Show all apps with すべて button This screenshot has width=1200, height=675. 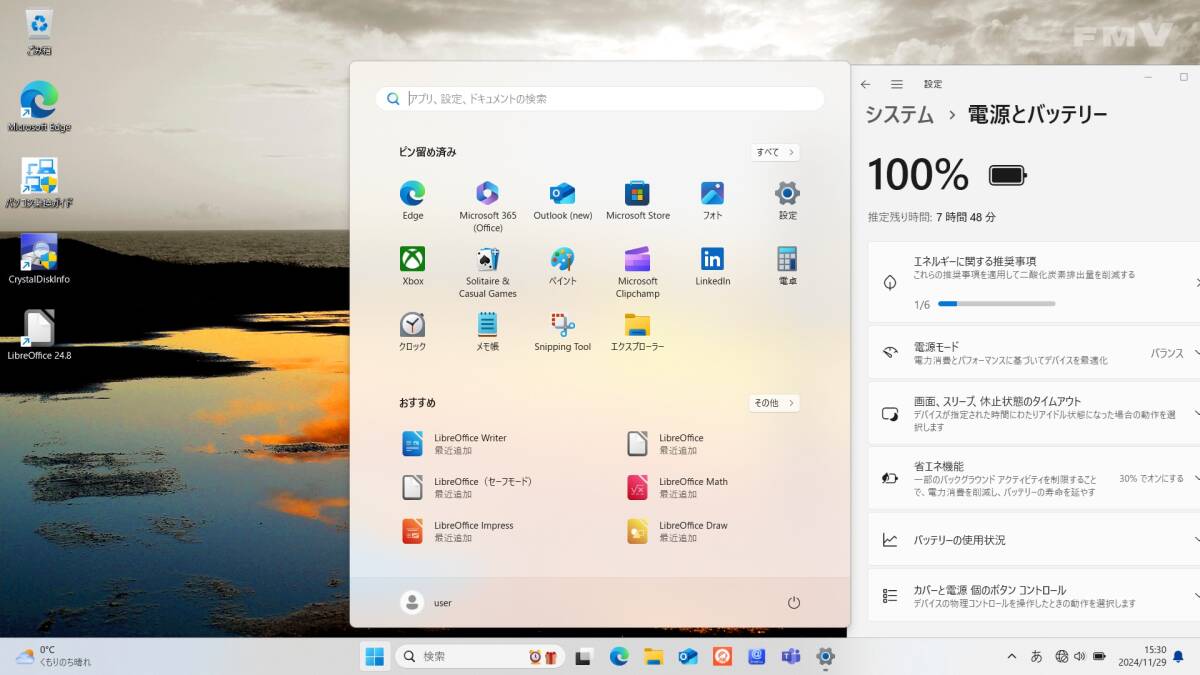coord(775,152)
